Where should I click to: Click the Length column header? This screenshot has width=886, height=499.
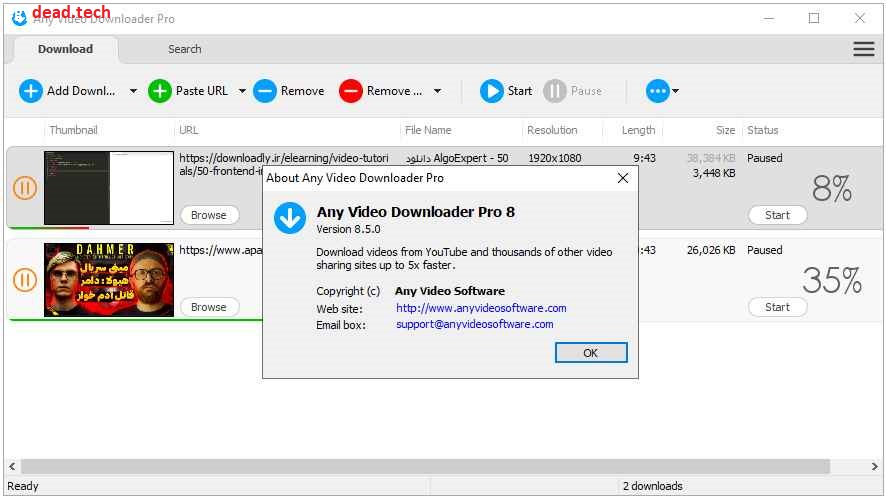click(639, 130)
